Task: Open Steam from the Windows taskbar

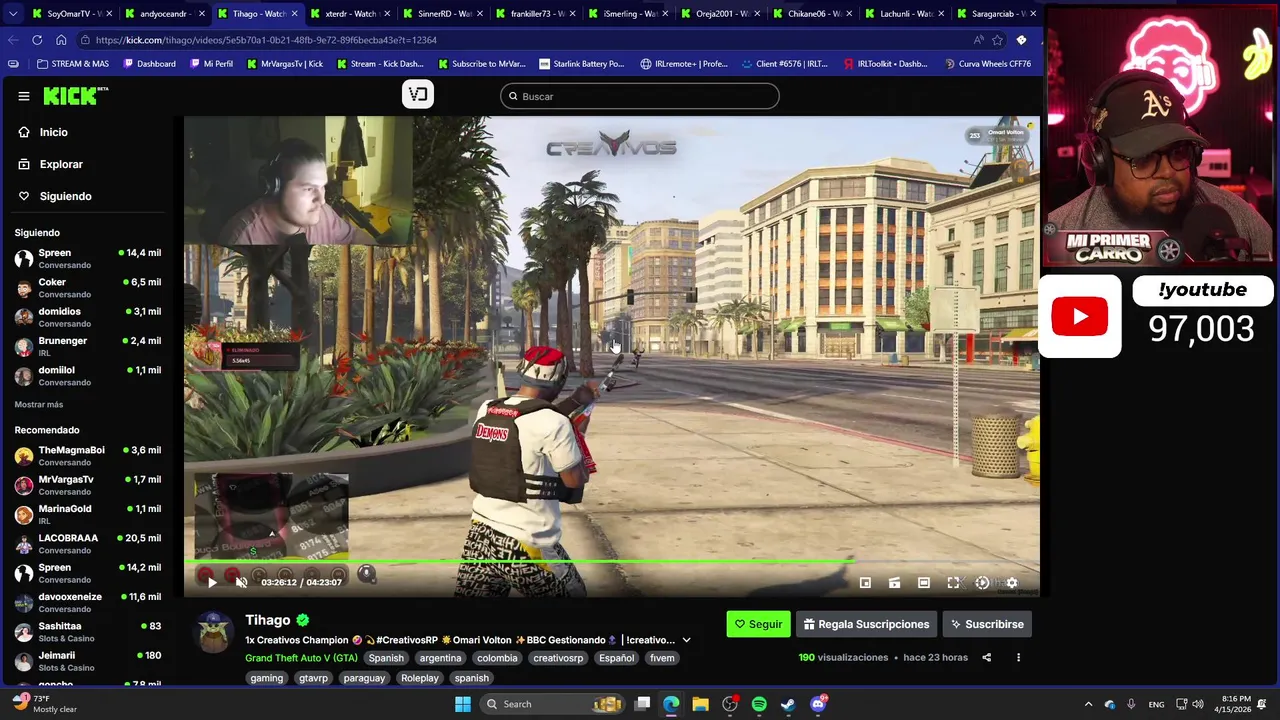Action: tap(788, 704)
